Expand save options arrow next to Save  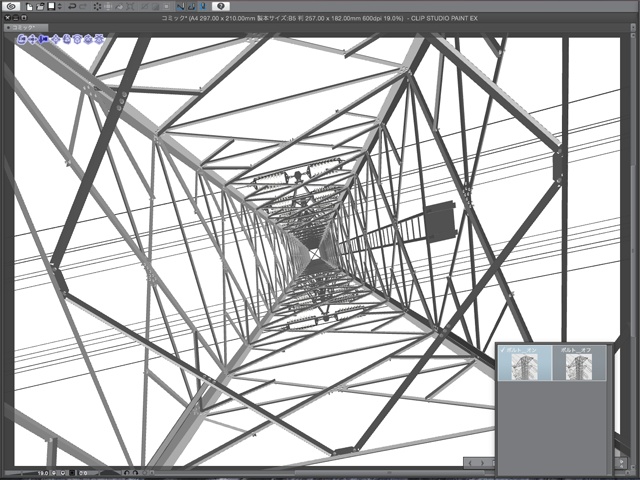60,7
